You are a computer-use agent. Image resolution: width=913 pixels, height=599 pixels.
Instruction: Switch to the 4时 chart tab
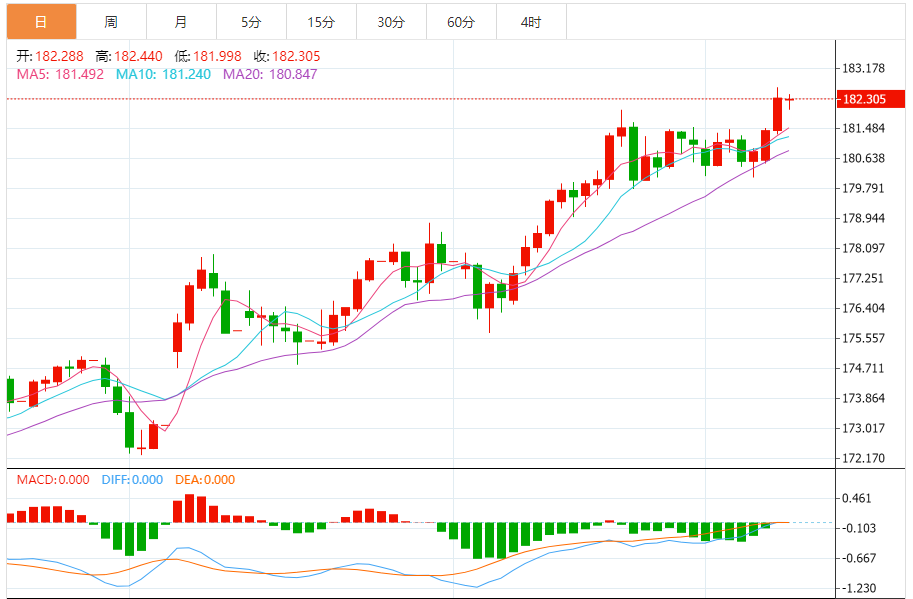click(x=531, y=21)
